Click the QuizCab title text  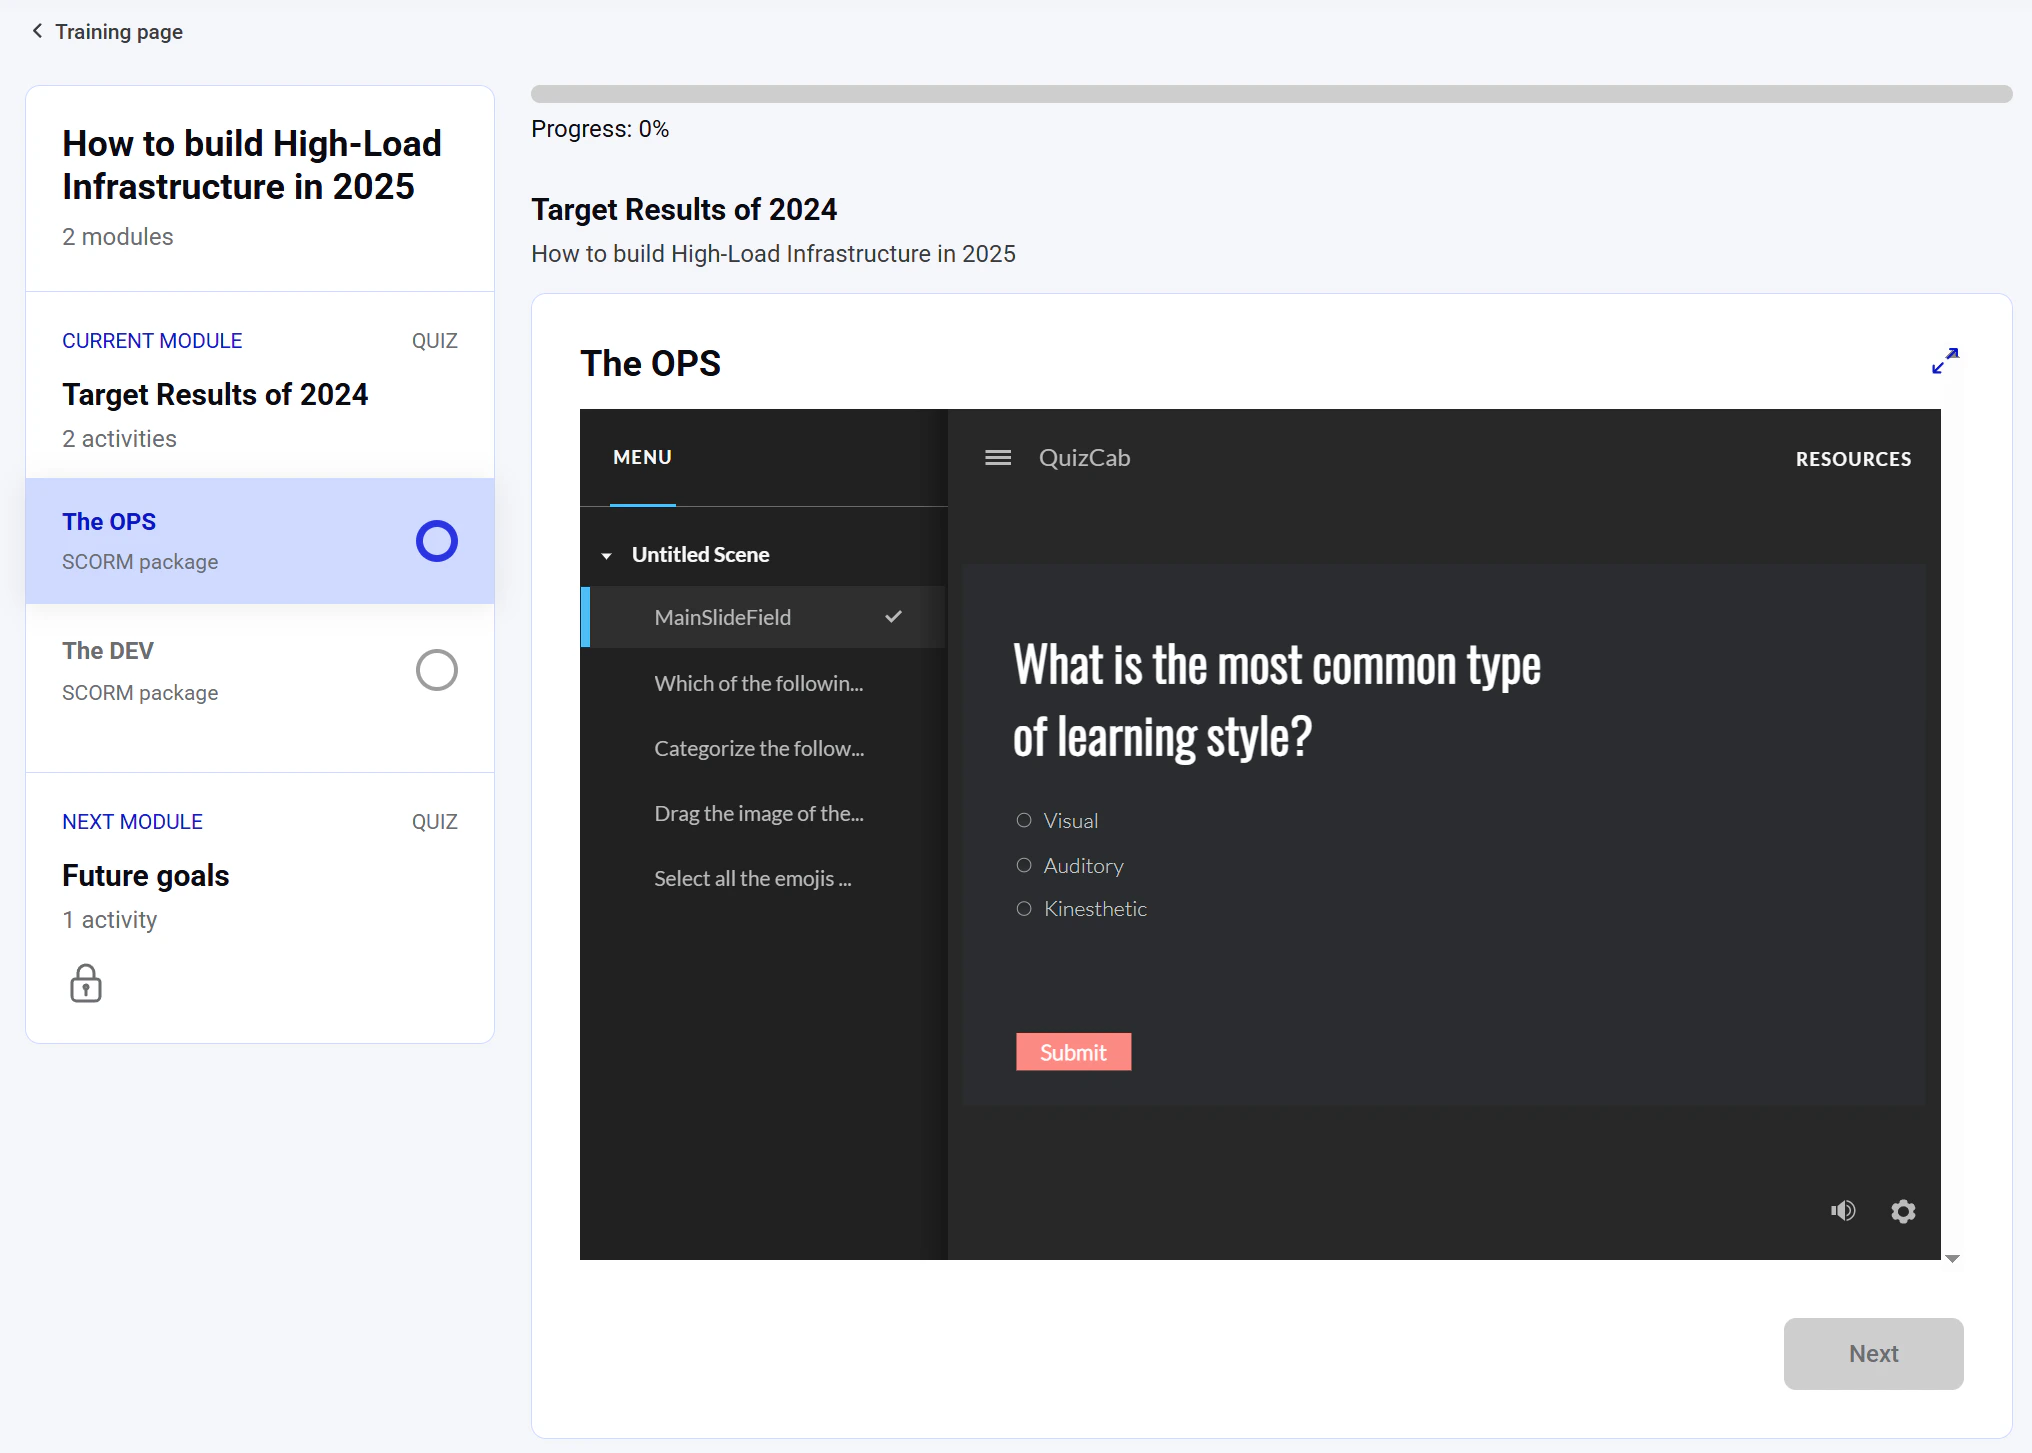[1084, 458]
